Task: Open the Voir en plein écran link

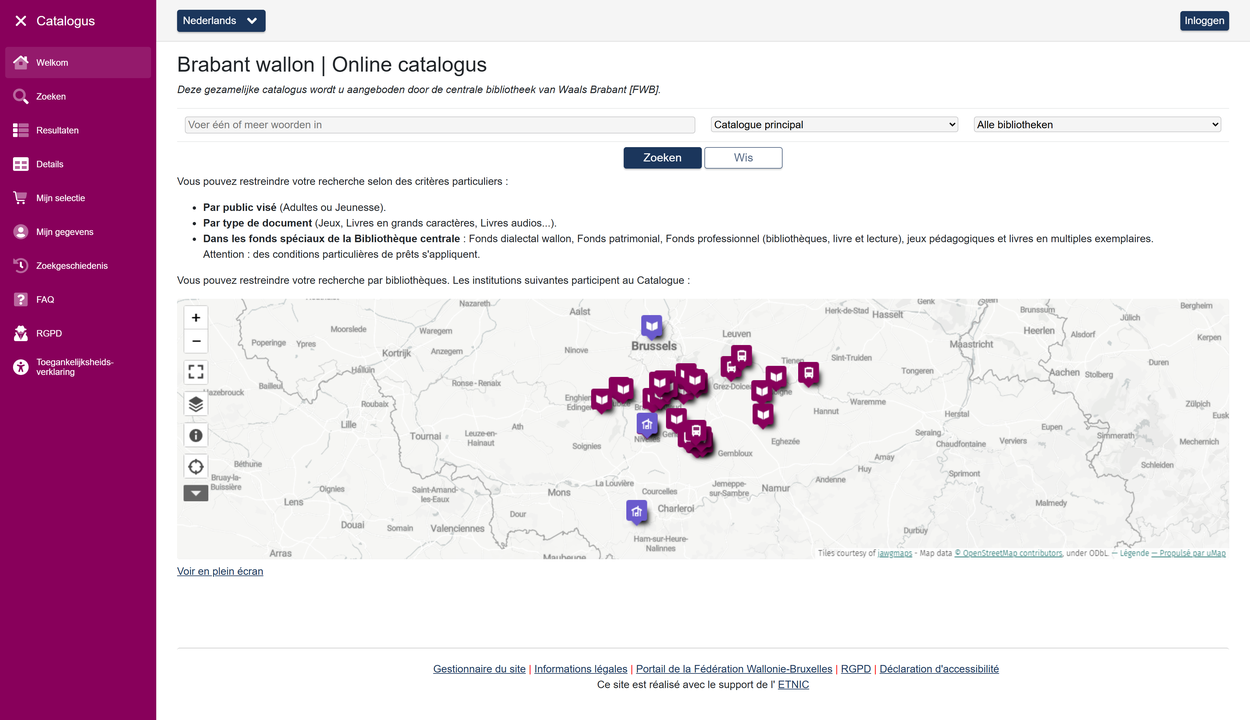Action: tap(219, 571)
